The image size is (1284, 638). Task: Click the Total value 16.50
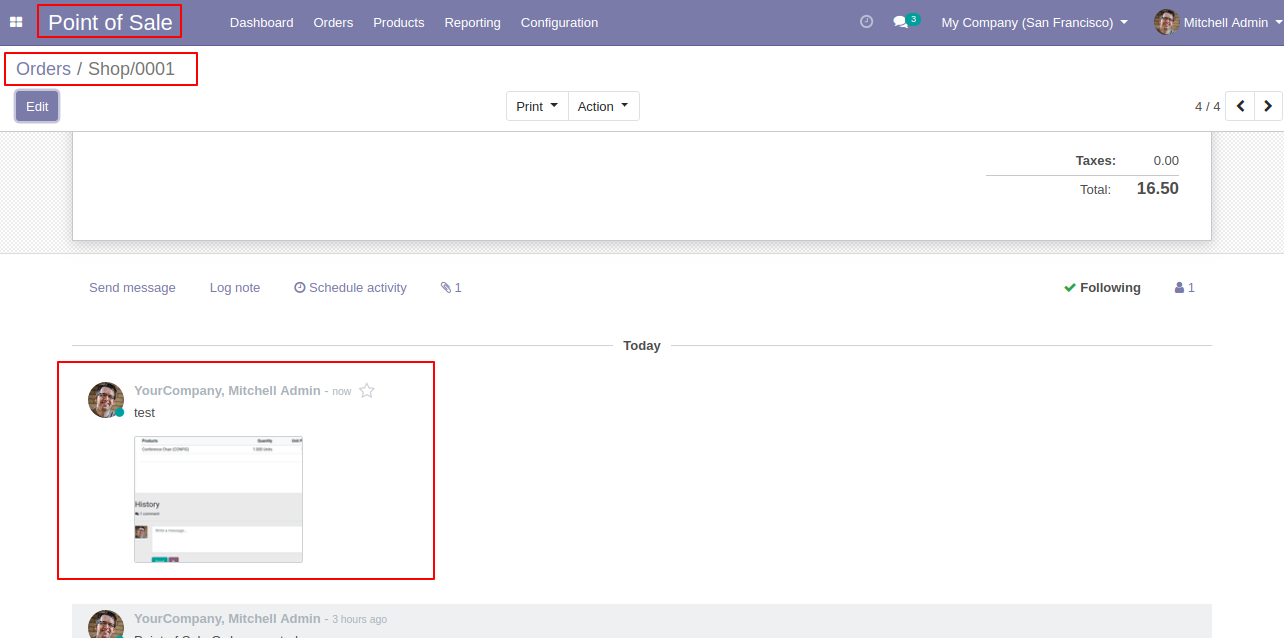pyautogui.click(x=1157, y=188)
